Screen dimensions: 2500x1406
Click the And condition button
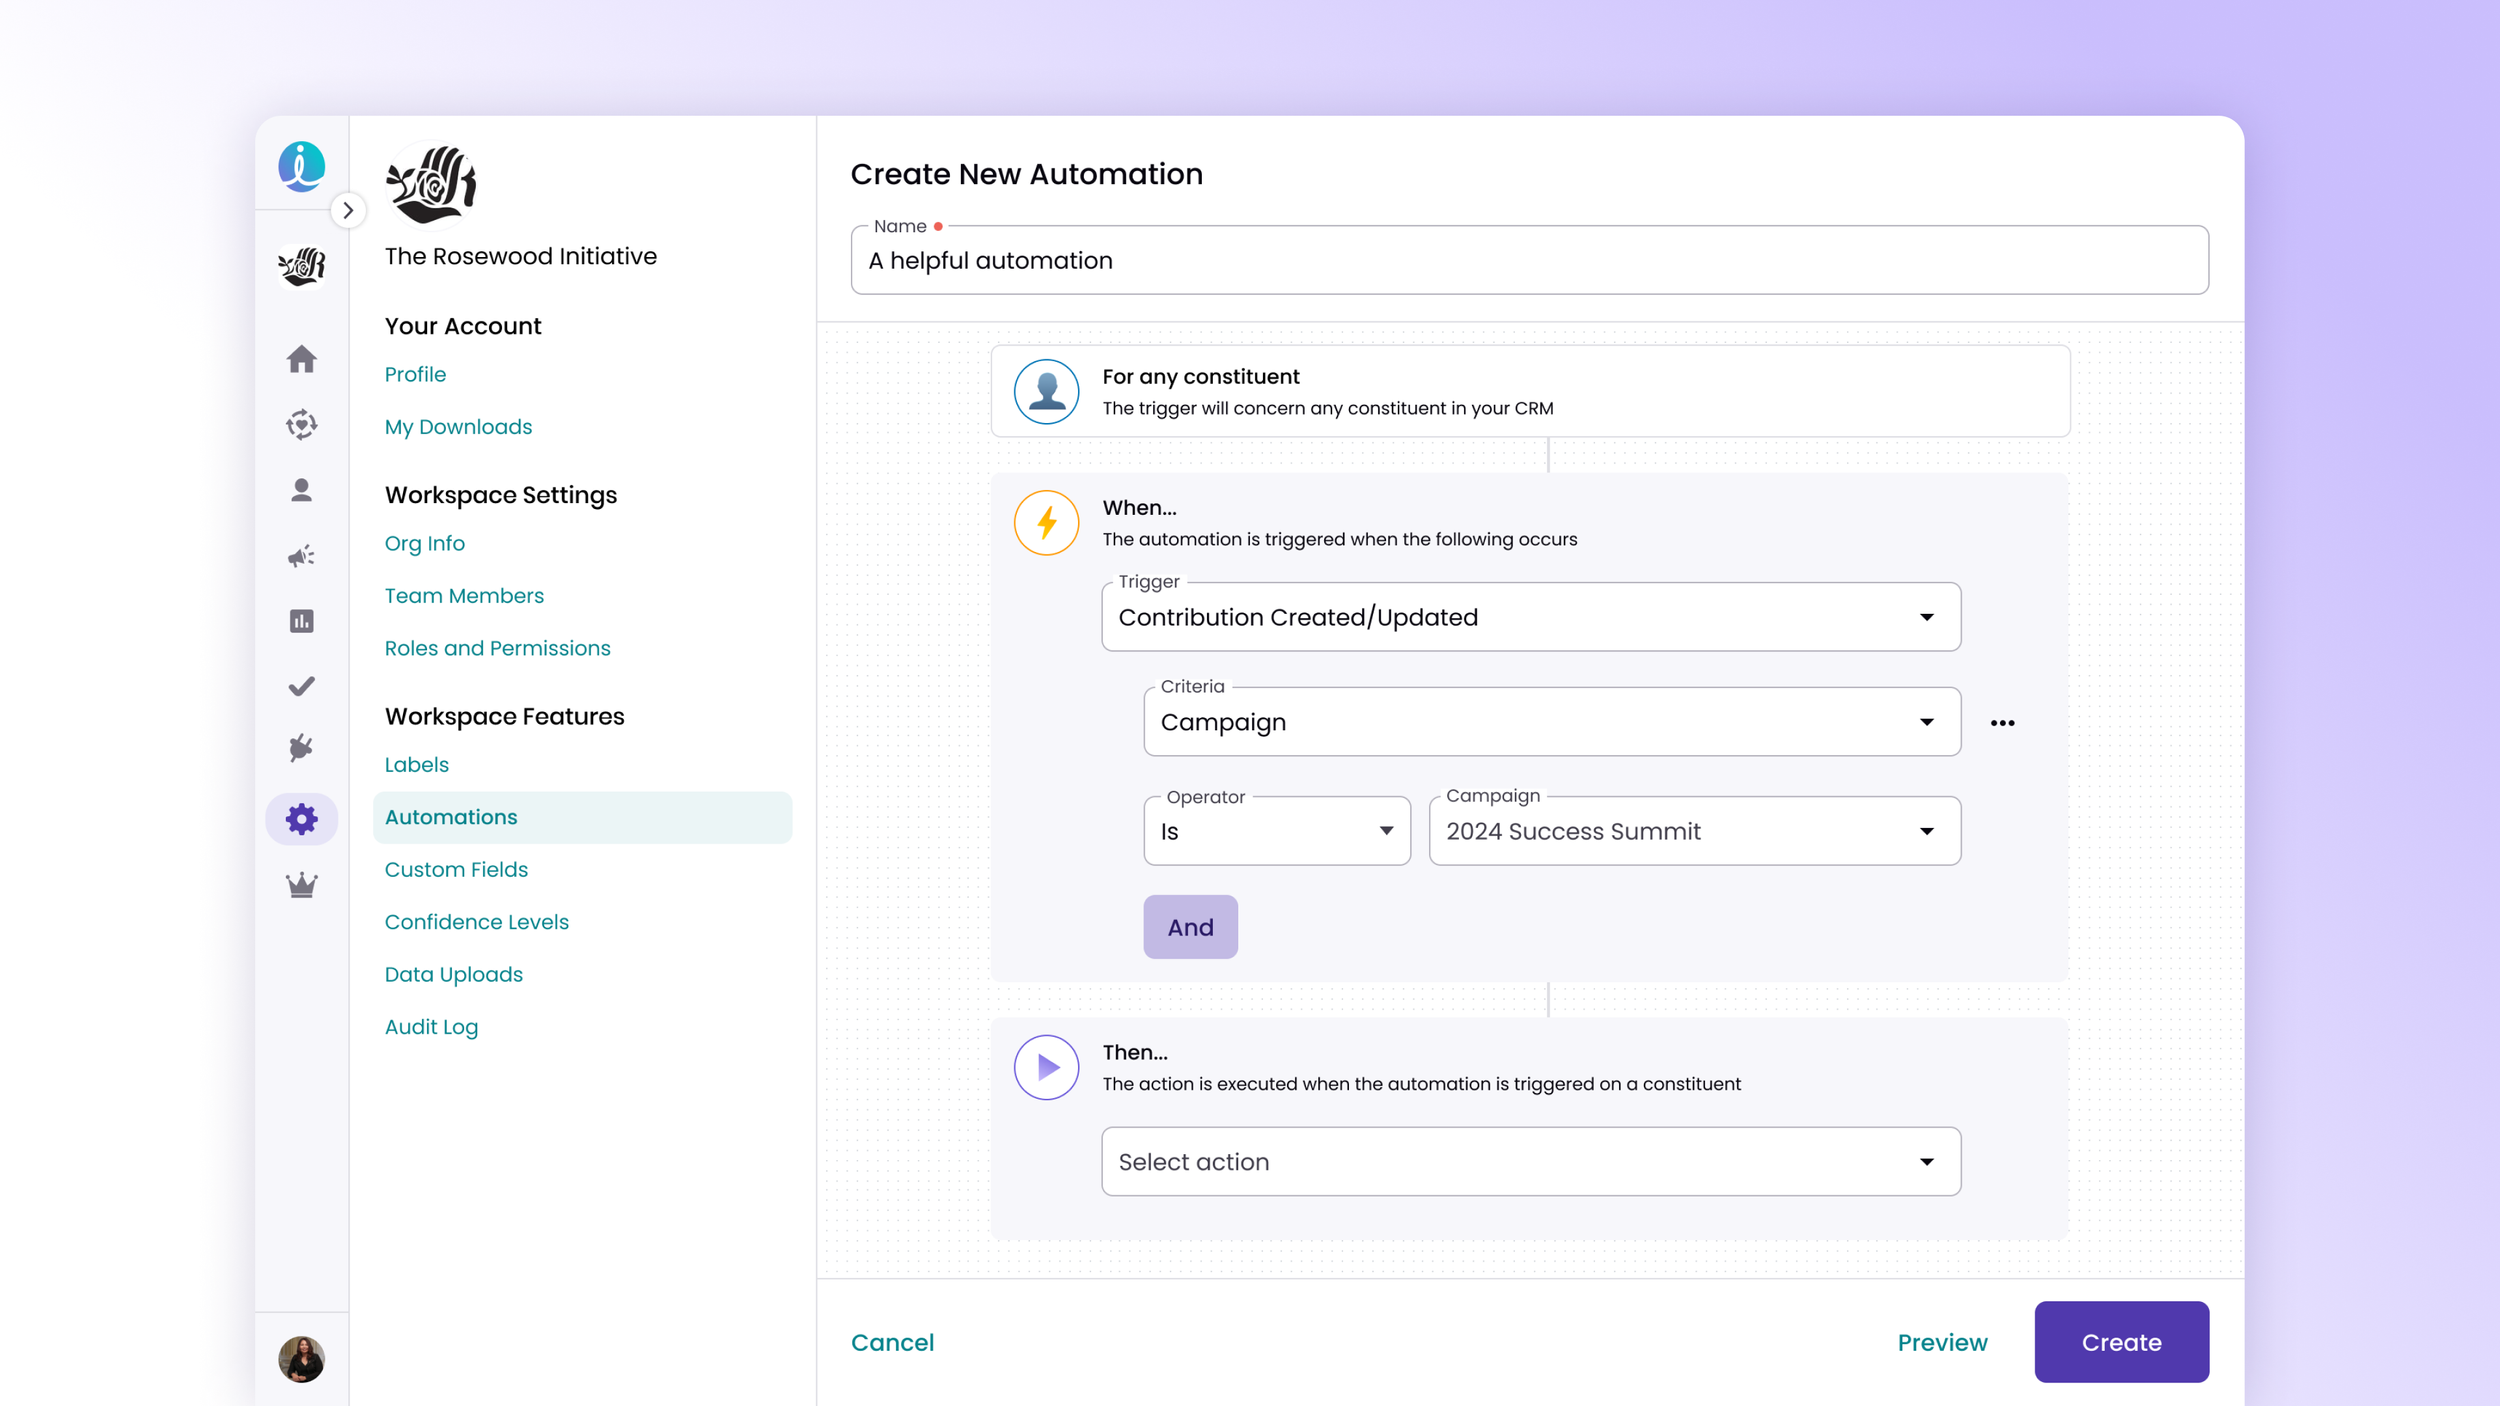[x=1190, y=927]
